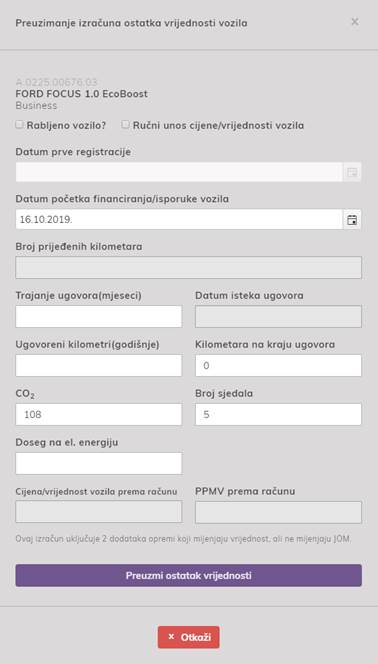Click the FORD FOCUS 1.0 EcoBoost title
The width and height of the screenshot is (378, 664).
click(82, 94)
